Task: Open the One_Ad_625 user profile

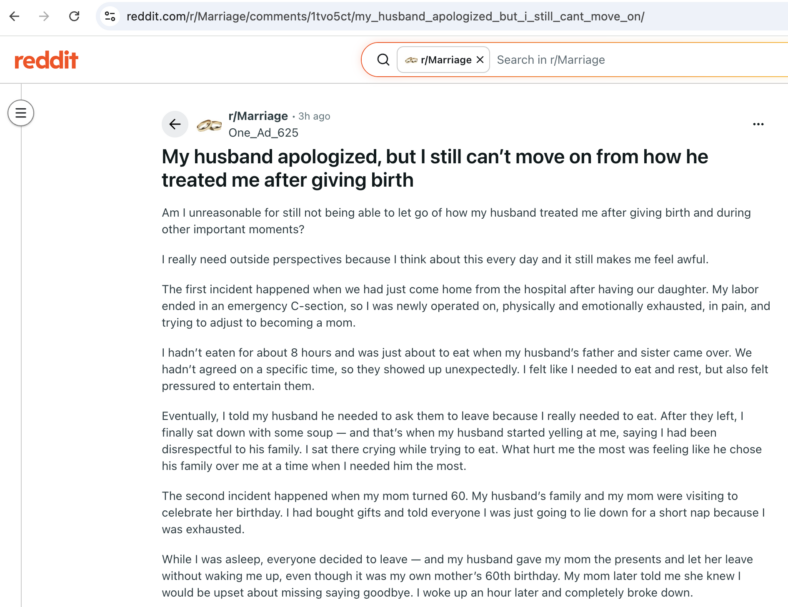Action: click(x=263, y=133)
